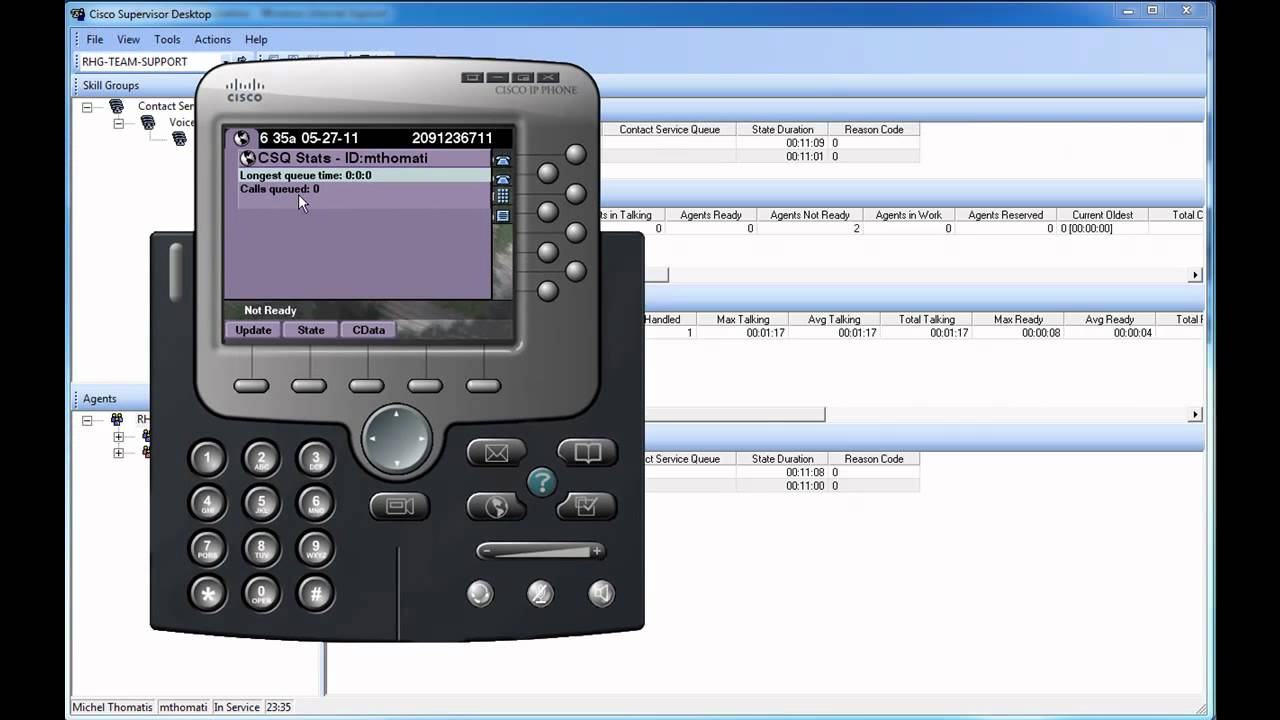Open the Settings checkmark button on the phone
Screen dimensions: 1280x720
tap(587, 507)
